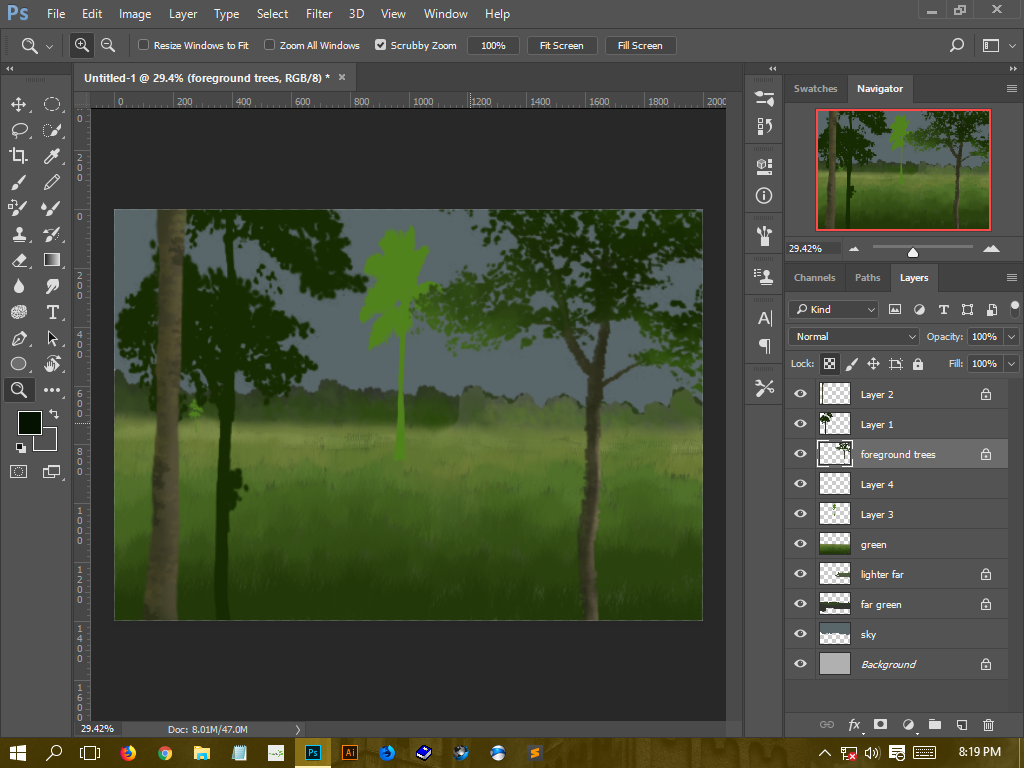Image resolution: width=1024 pixels, height=768 pixels.
Task: Select the Elliptical Marquee tool
Action: pos(52,104)
